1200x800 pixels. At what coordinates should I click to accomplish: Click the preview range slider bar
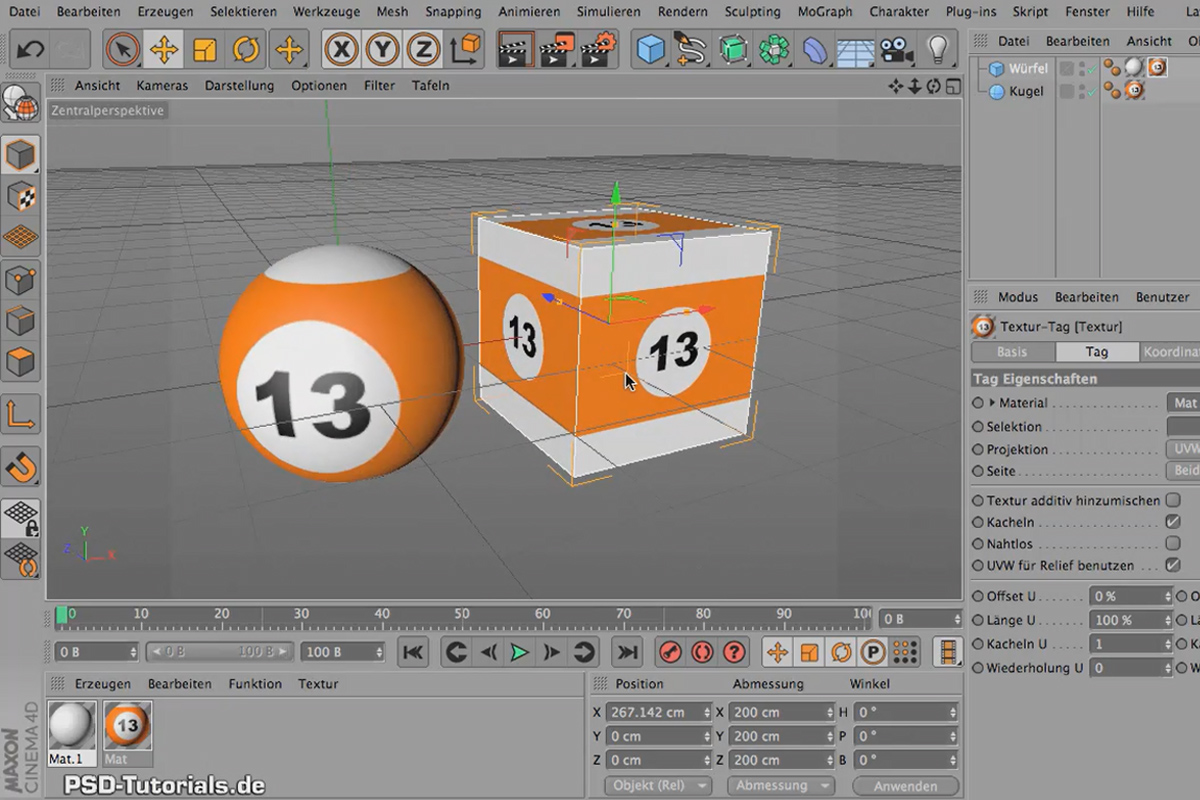click(x=219, y=652)
